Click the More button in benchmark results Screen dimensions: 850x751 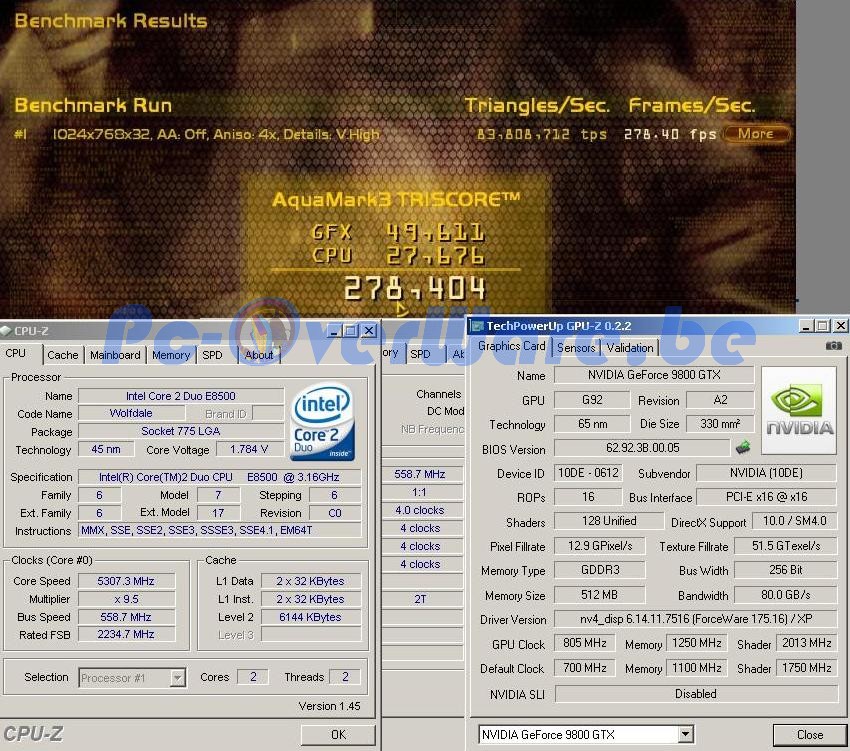(x=756, y=134)
